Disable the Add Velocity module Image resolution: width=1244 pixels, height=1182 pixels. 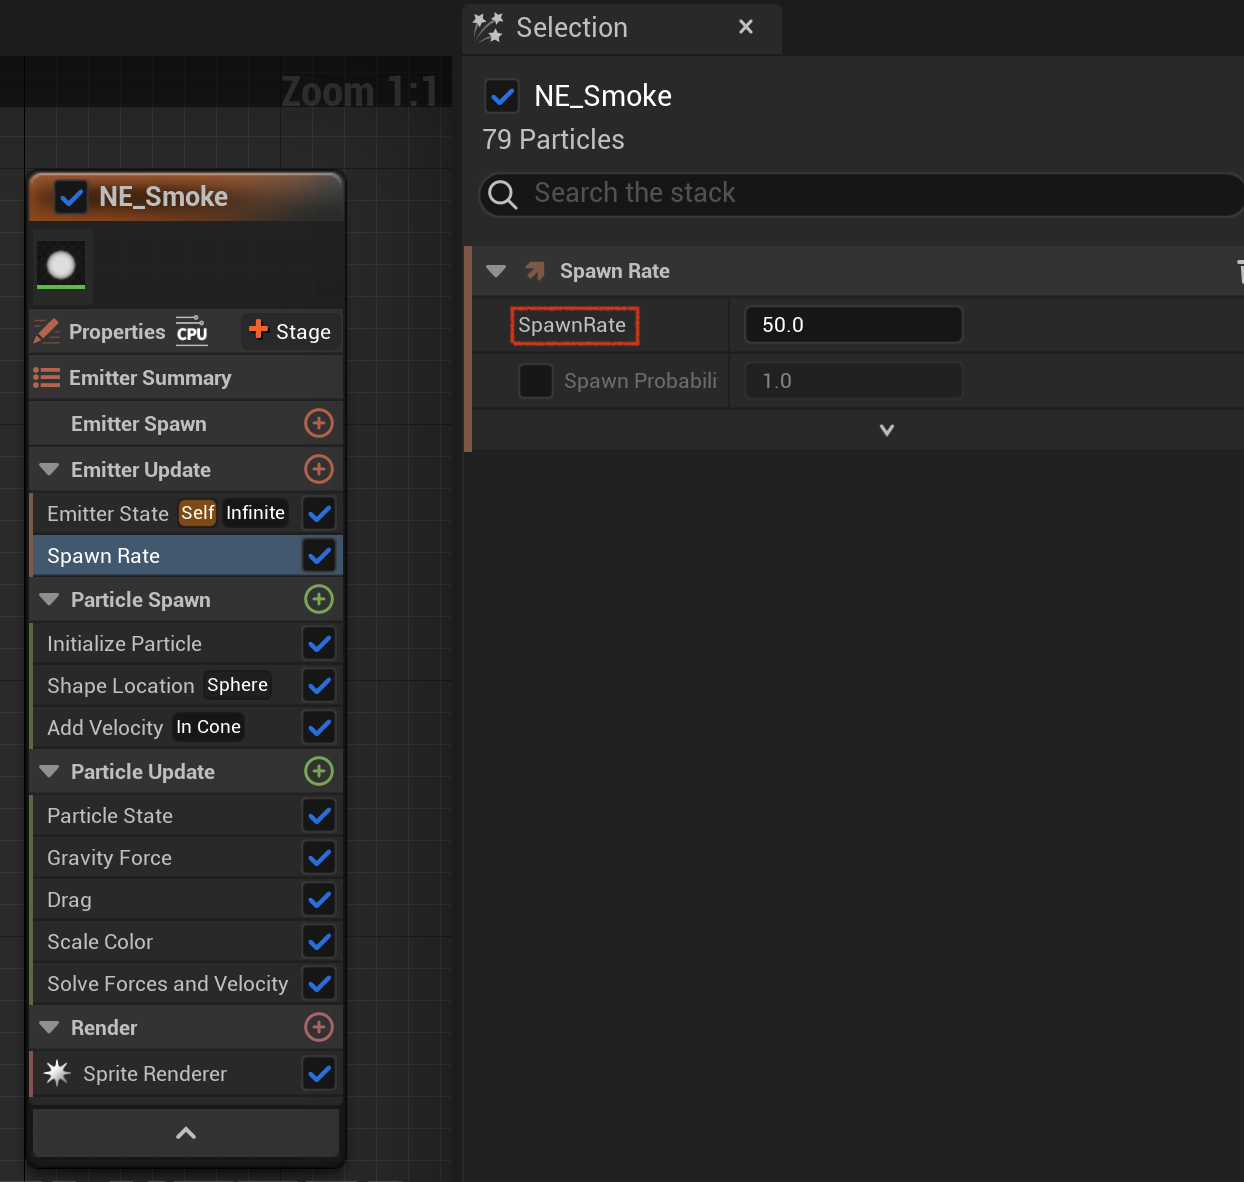[x=319, y=727]
